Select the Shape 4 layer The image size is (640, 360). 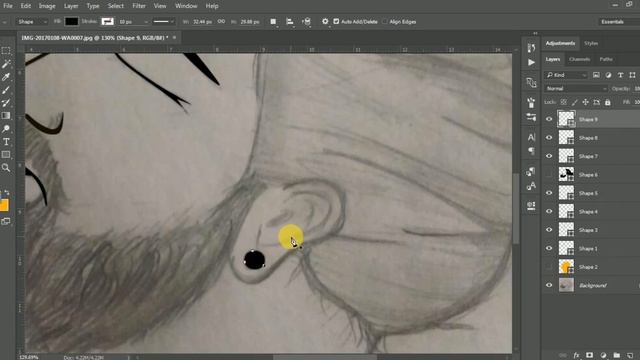click(591, 211)
